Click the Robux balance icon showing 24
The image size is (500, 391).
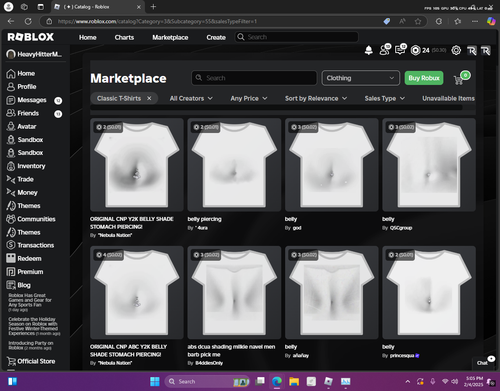coord(416,50)
